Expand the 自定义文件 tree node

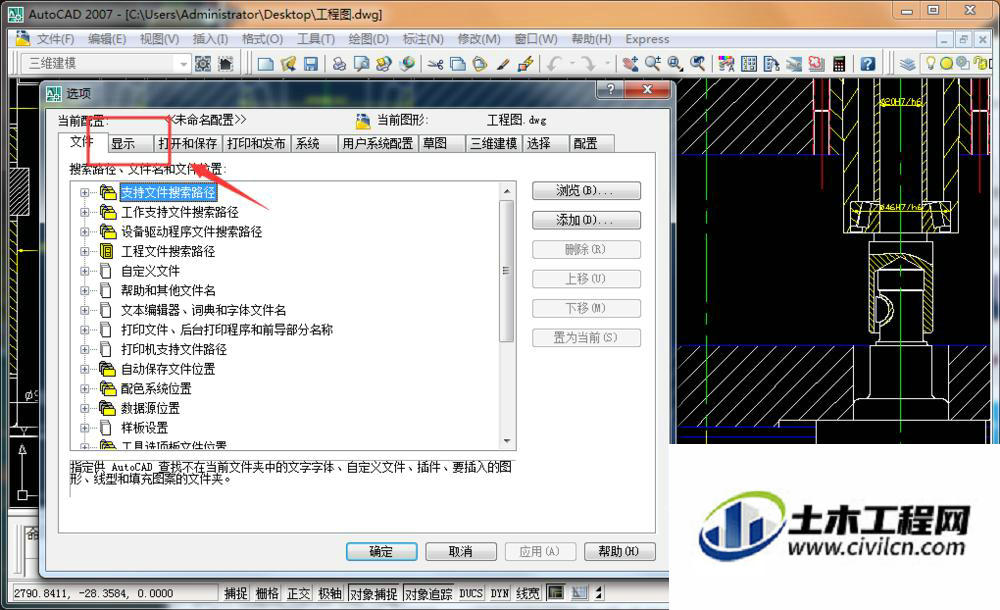tap(85, 271)
